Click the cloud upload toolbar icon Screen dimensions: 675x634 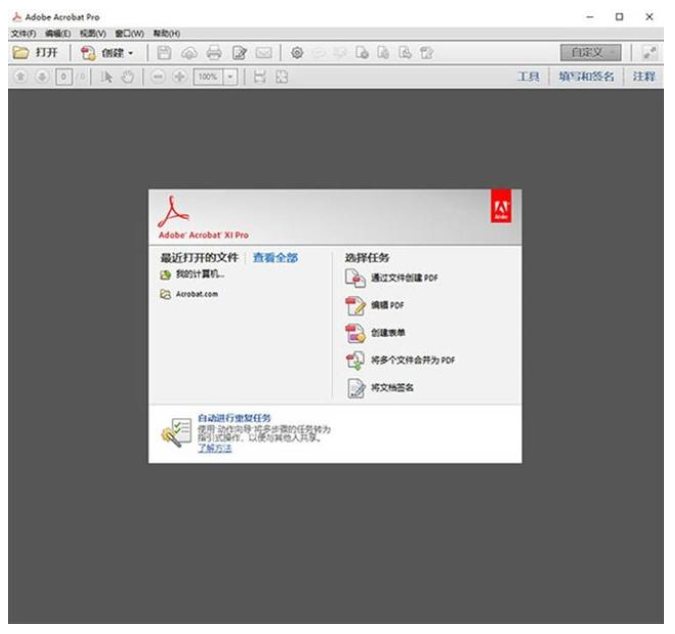tap(188, 52)
